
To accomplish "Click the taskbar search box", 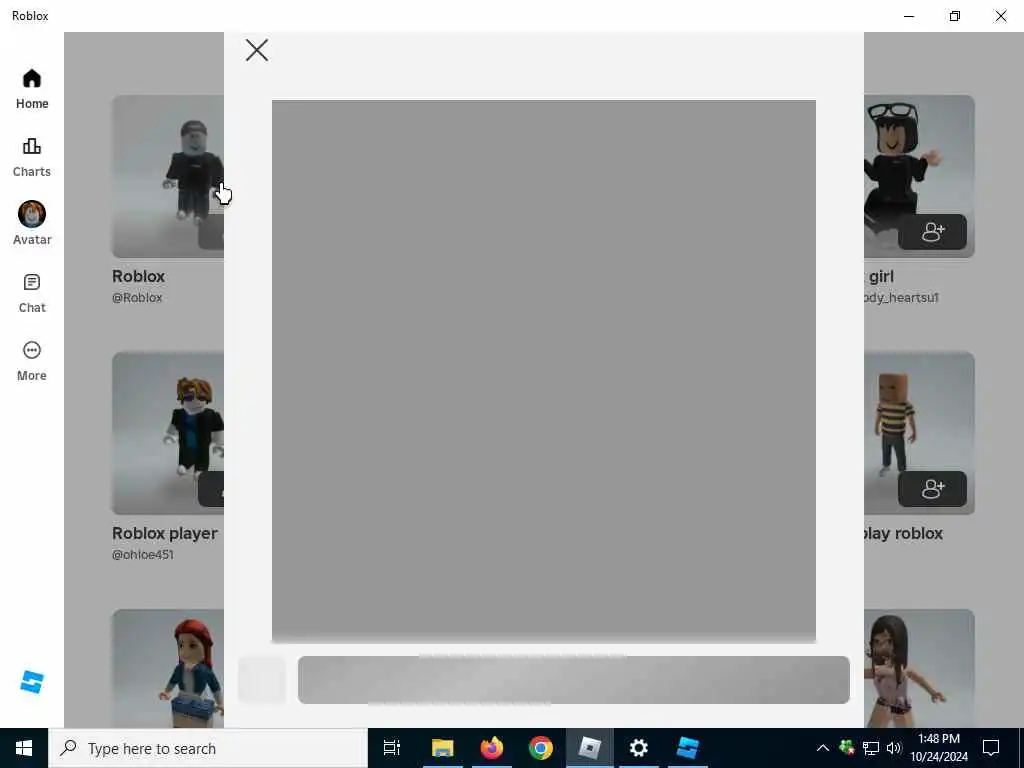I will [x=208, y=748].
